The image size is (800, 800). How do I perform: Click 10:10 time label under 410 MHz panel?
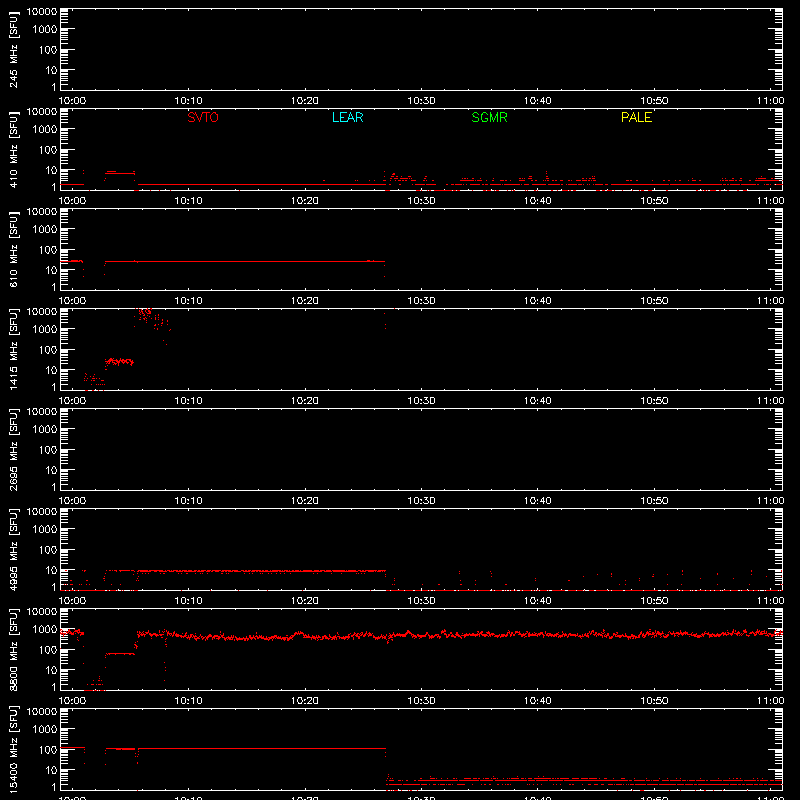coord(189,201)
